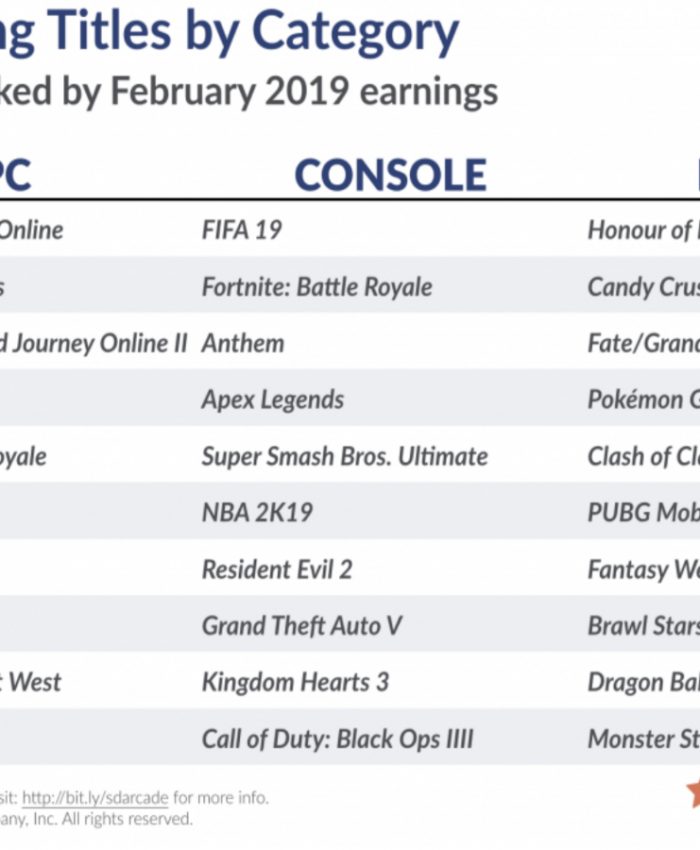The height and width of the screenshot is (850, 700).
Task: Click the Resident Evil 2 title
Action: coord(277,569)
